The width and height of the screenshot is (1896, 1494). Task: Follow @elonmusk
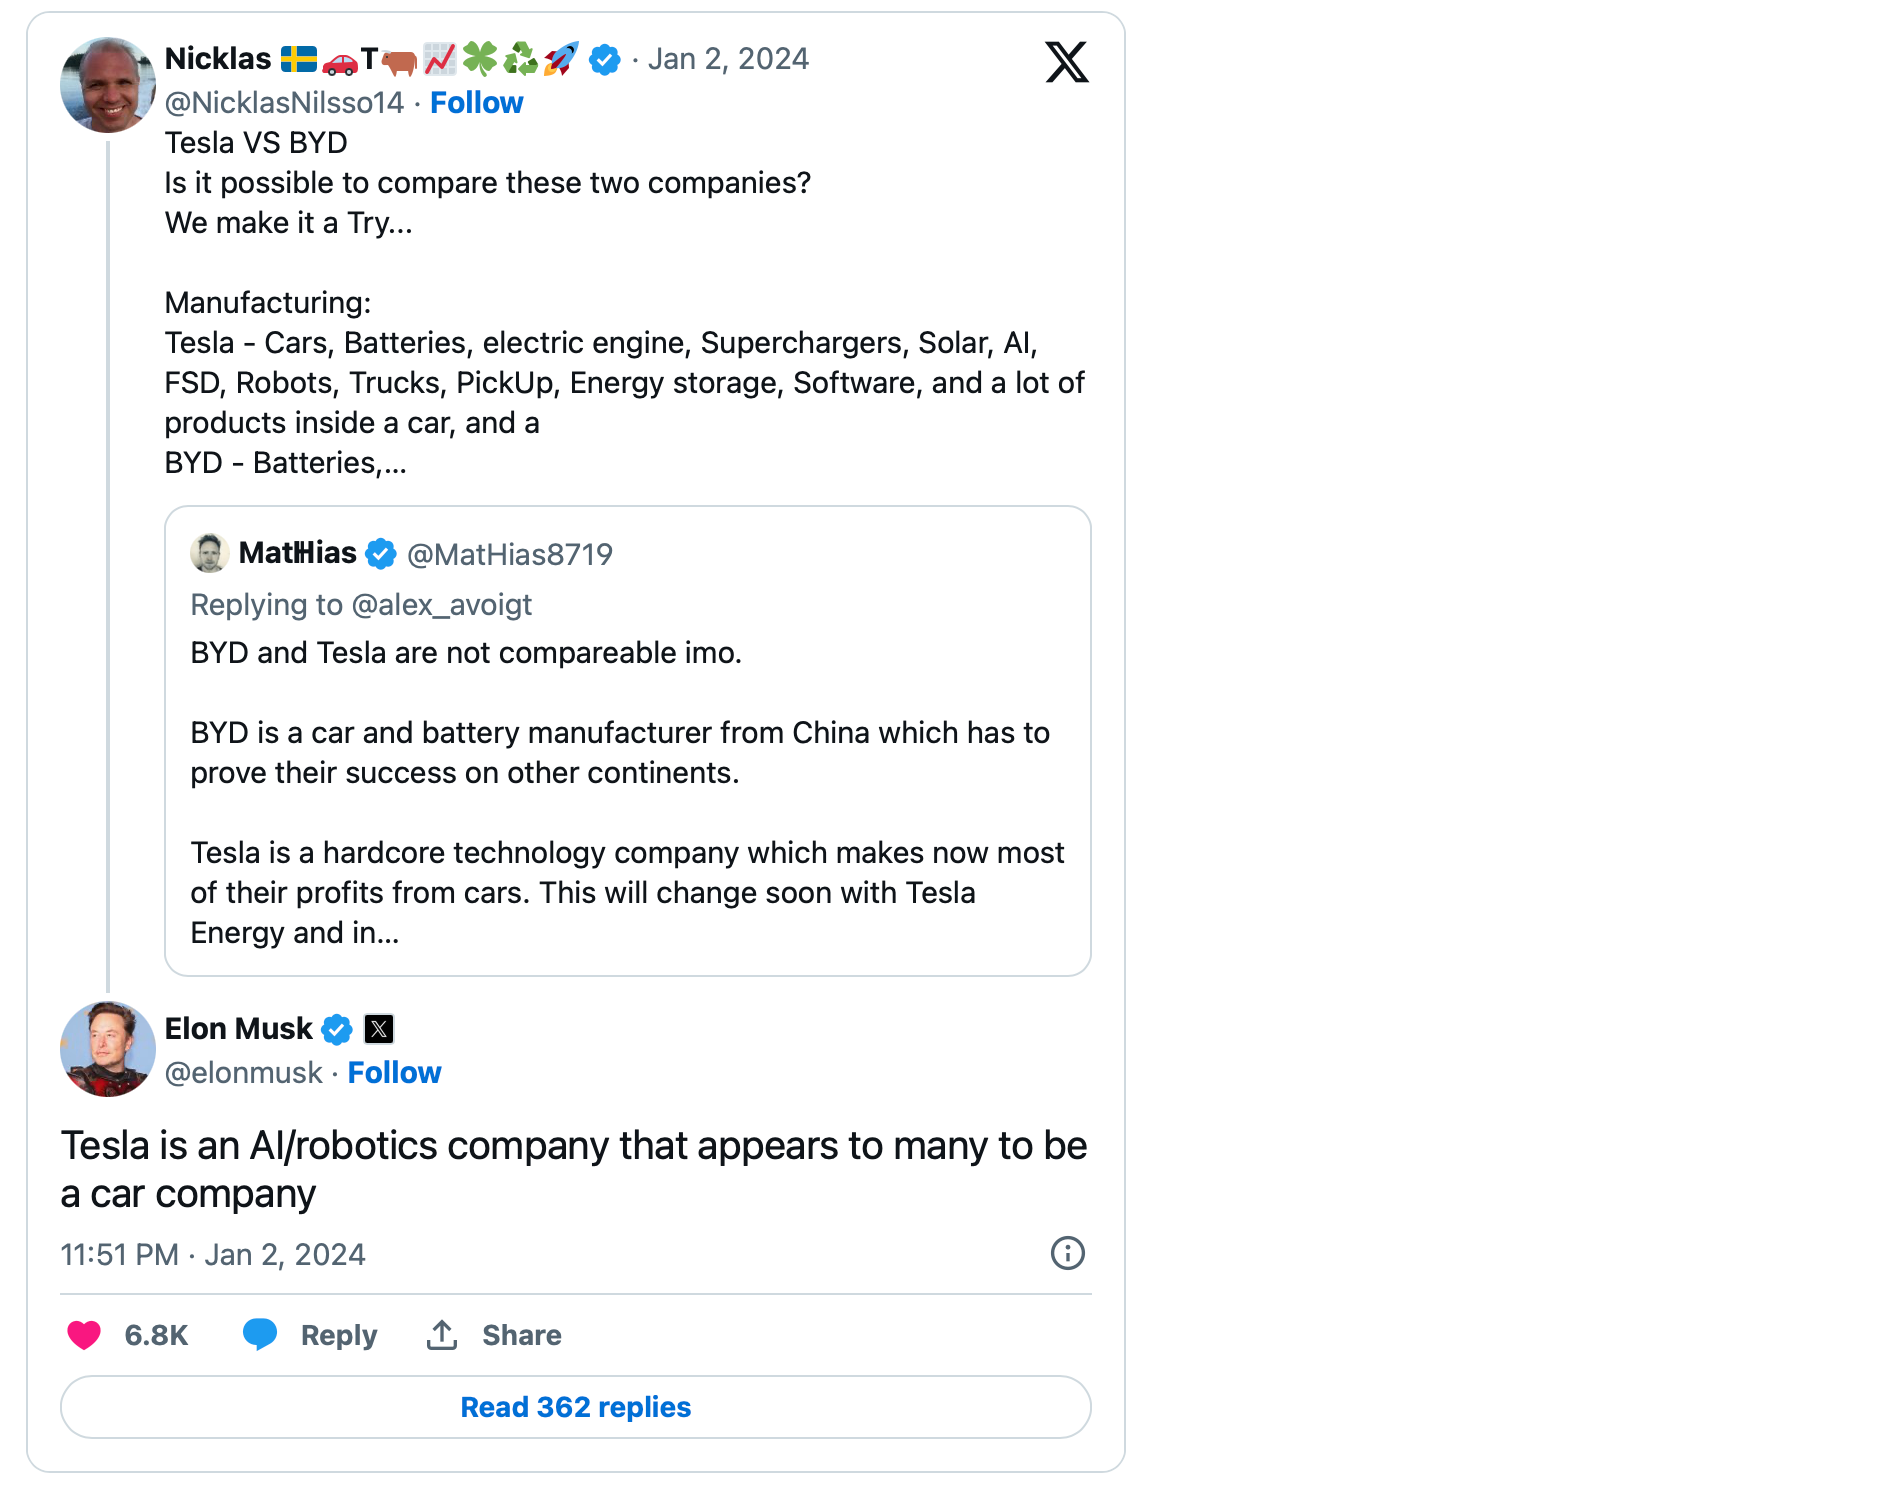394,1073
